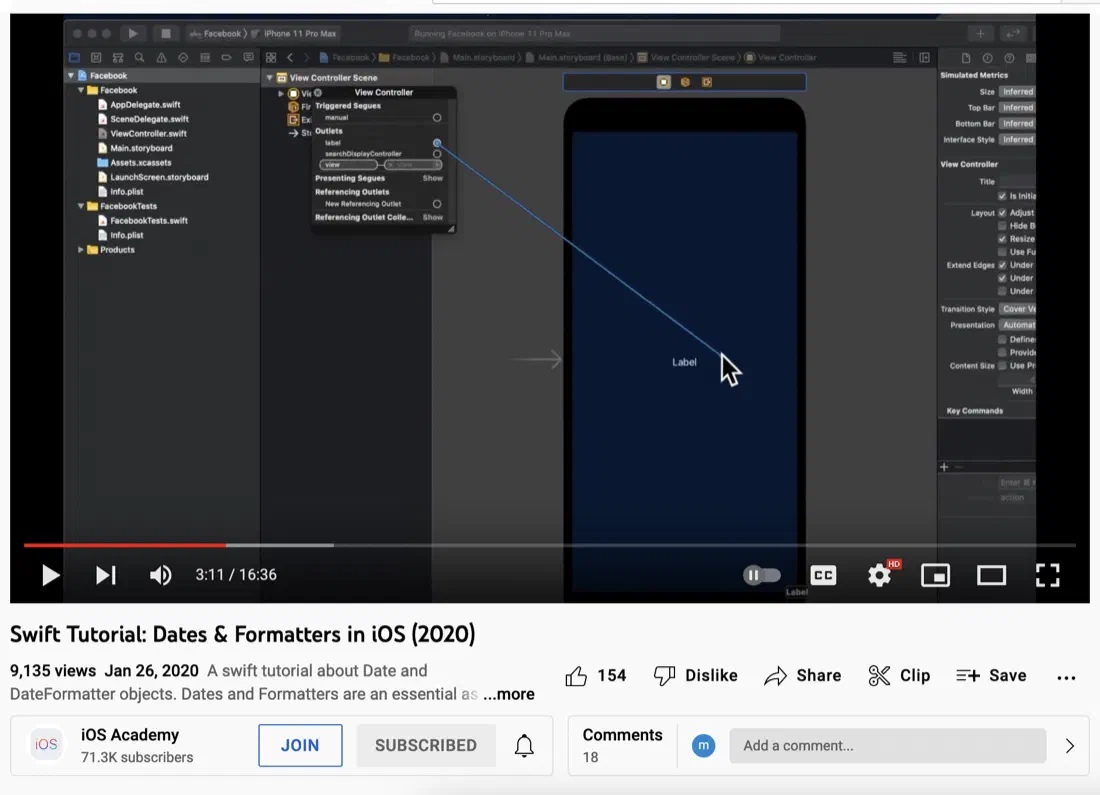Seek on the red video progress bar
1100x795 pixels.
(125, 545)
